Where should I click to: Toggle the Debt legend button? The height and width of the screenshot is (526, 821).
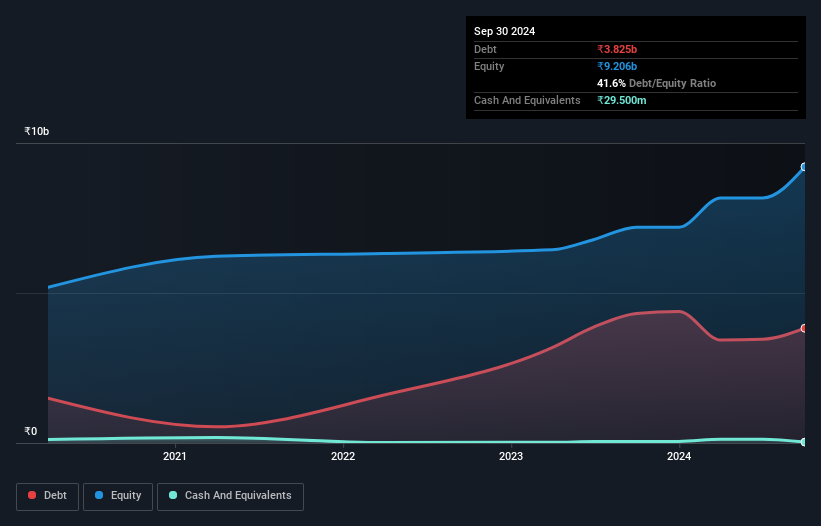47,496
